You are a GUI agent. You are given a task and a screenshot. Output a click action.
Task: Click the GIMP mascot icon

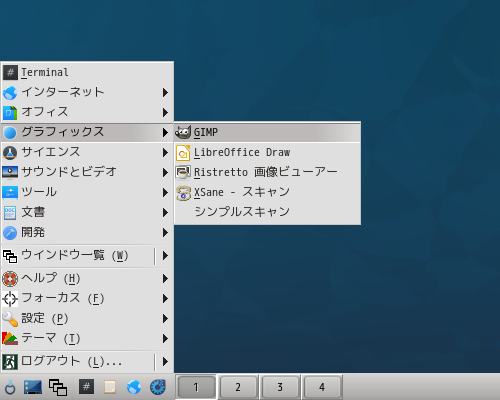tap(183, 132)
